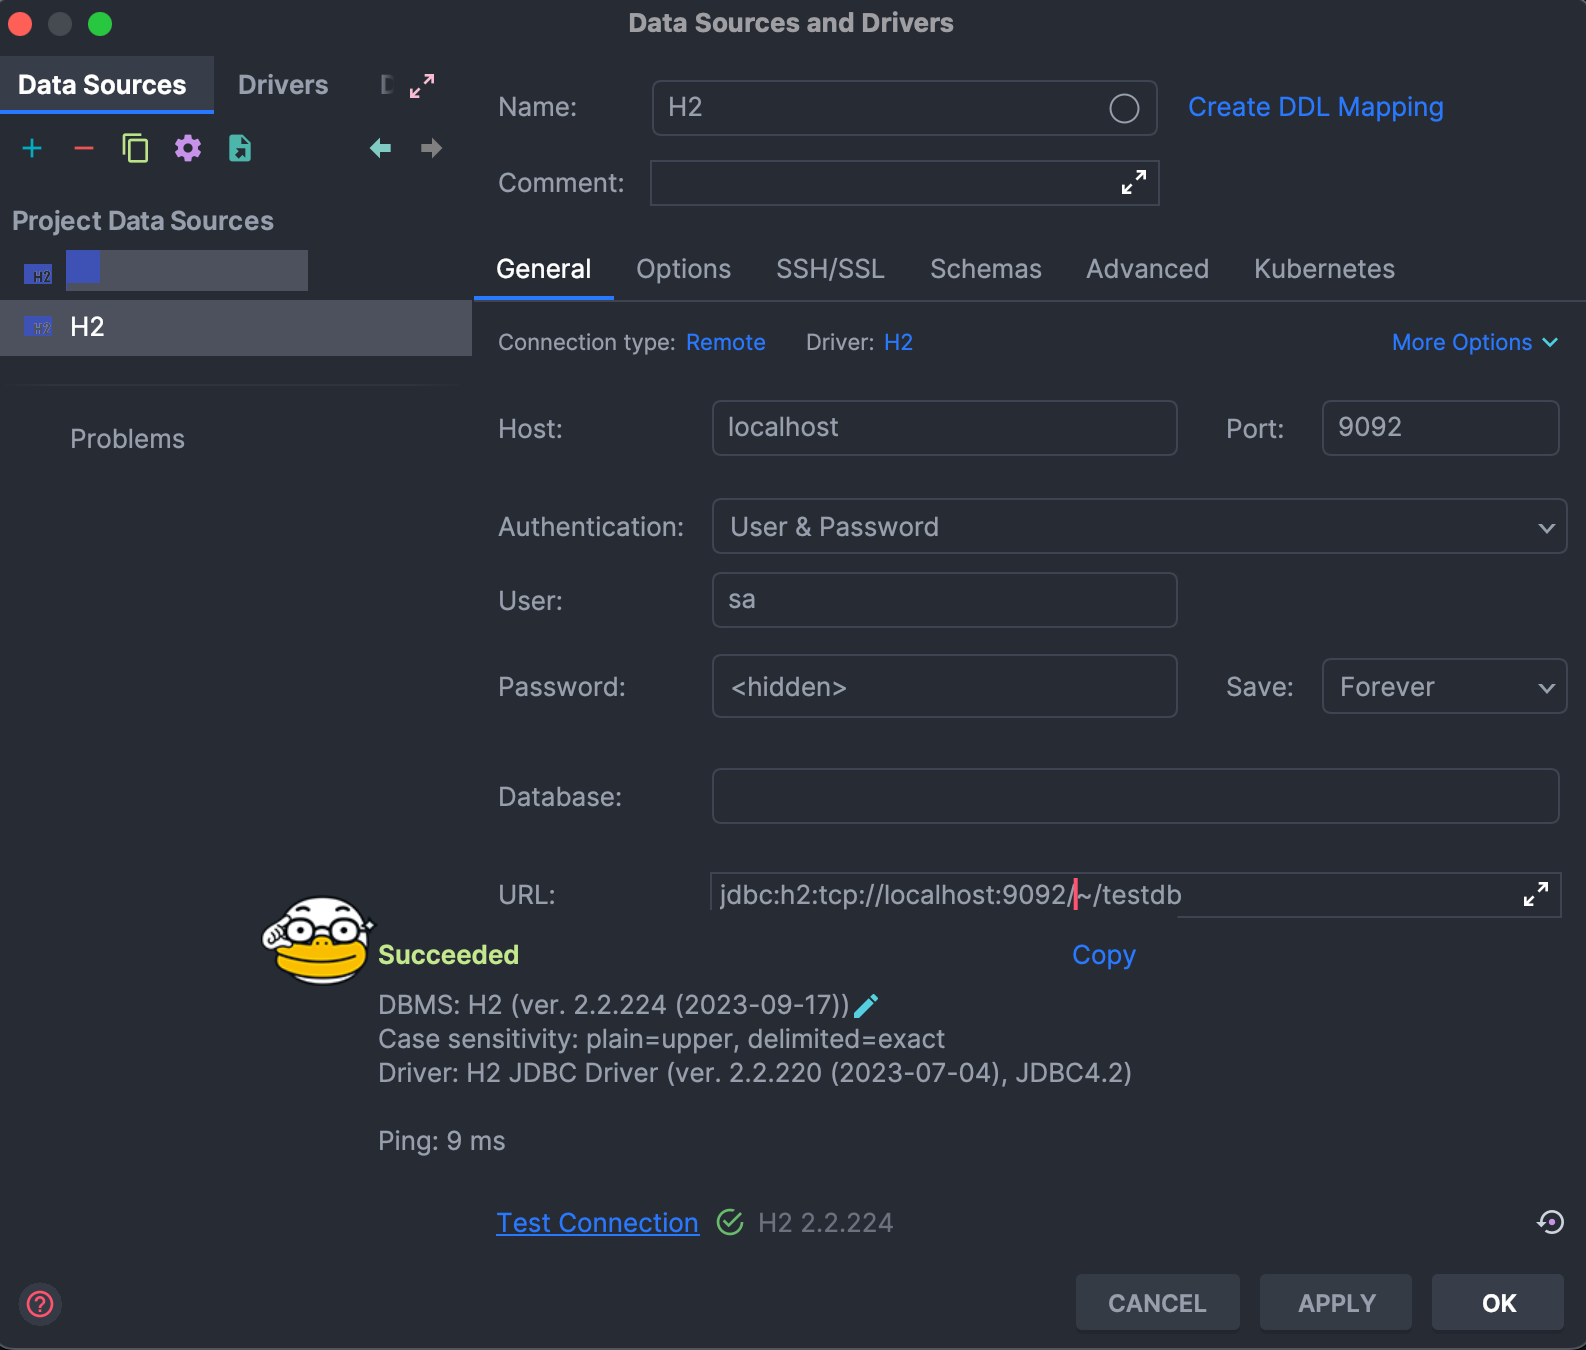Screen dimensions: 1586x1350
Task: Go back with the left arrow icon
Action: tap(380, 149)
